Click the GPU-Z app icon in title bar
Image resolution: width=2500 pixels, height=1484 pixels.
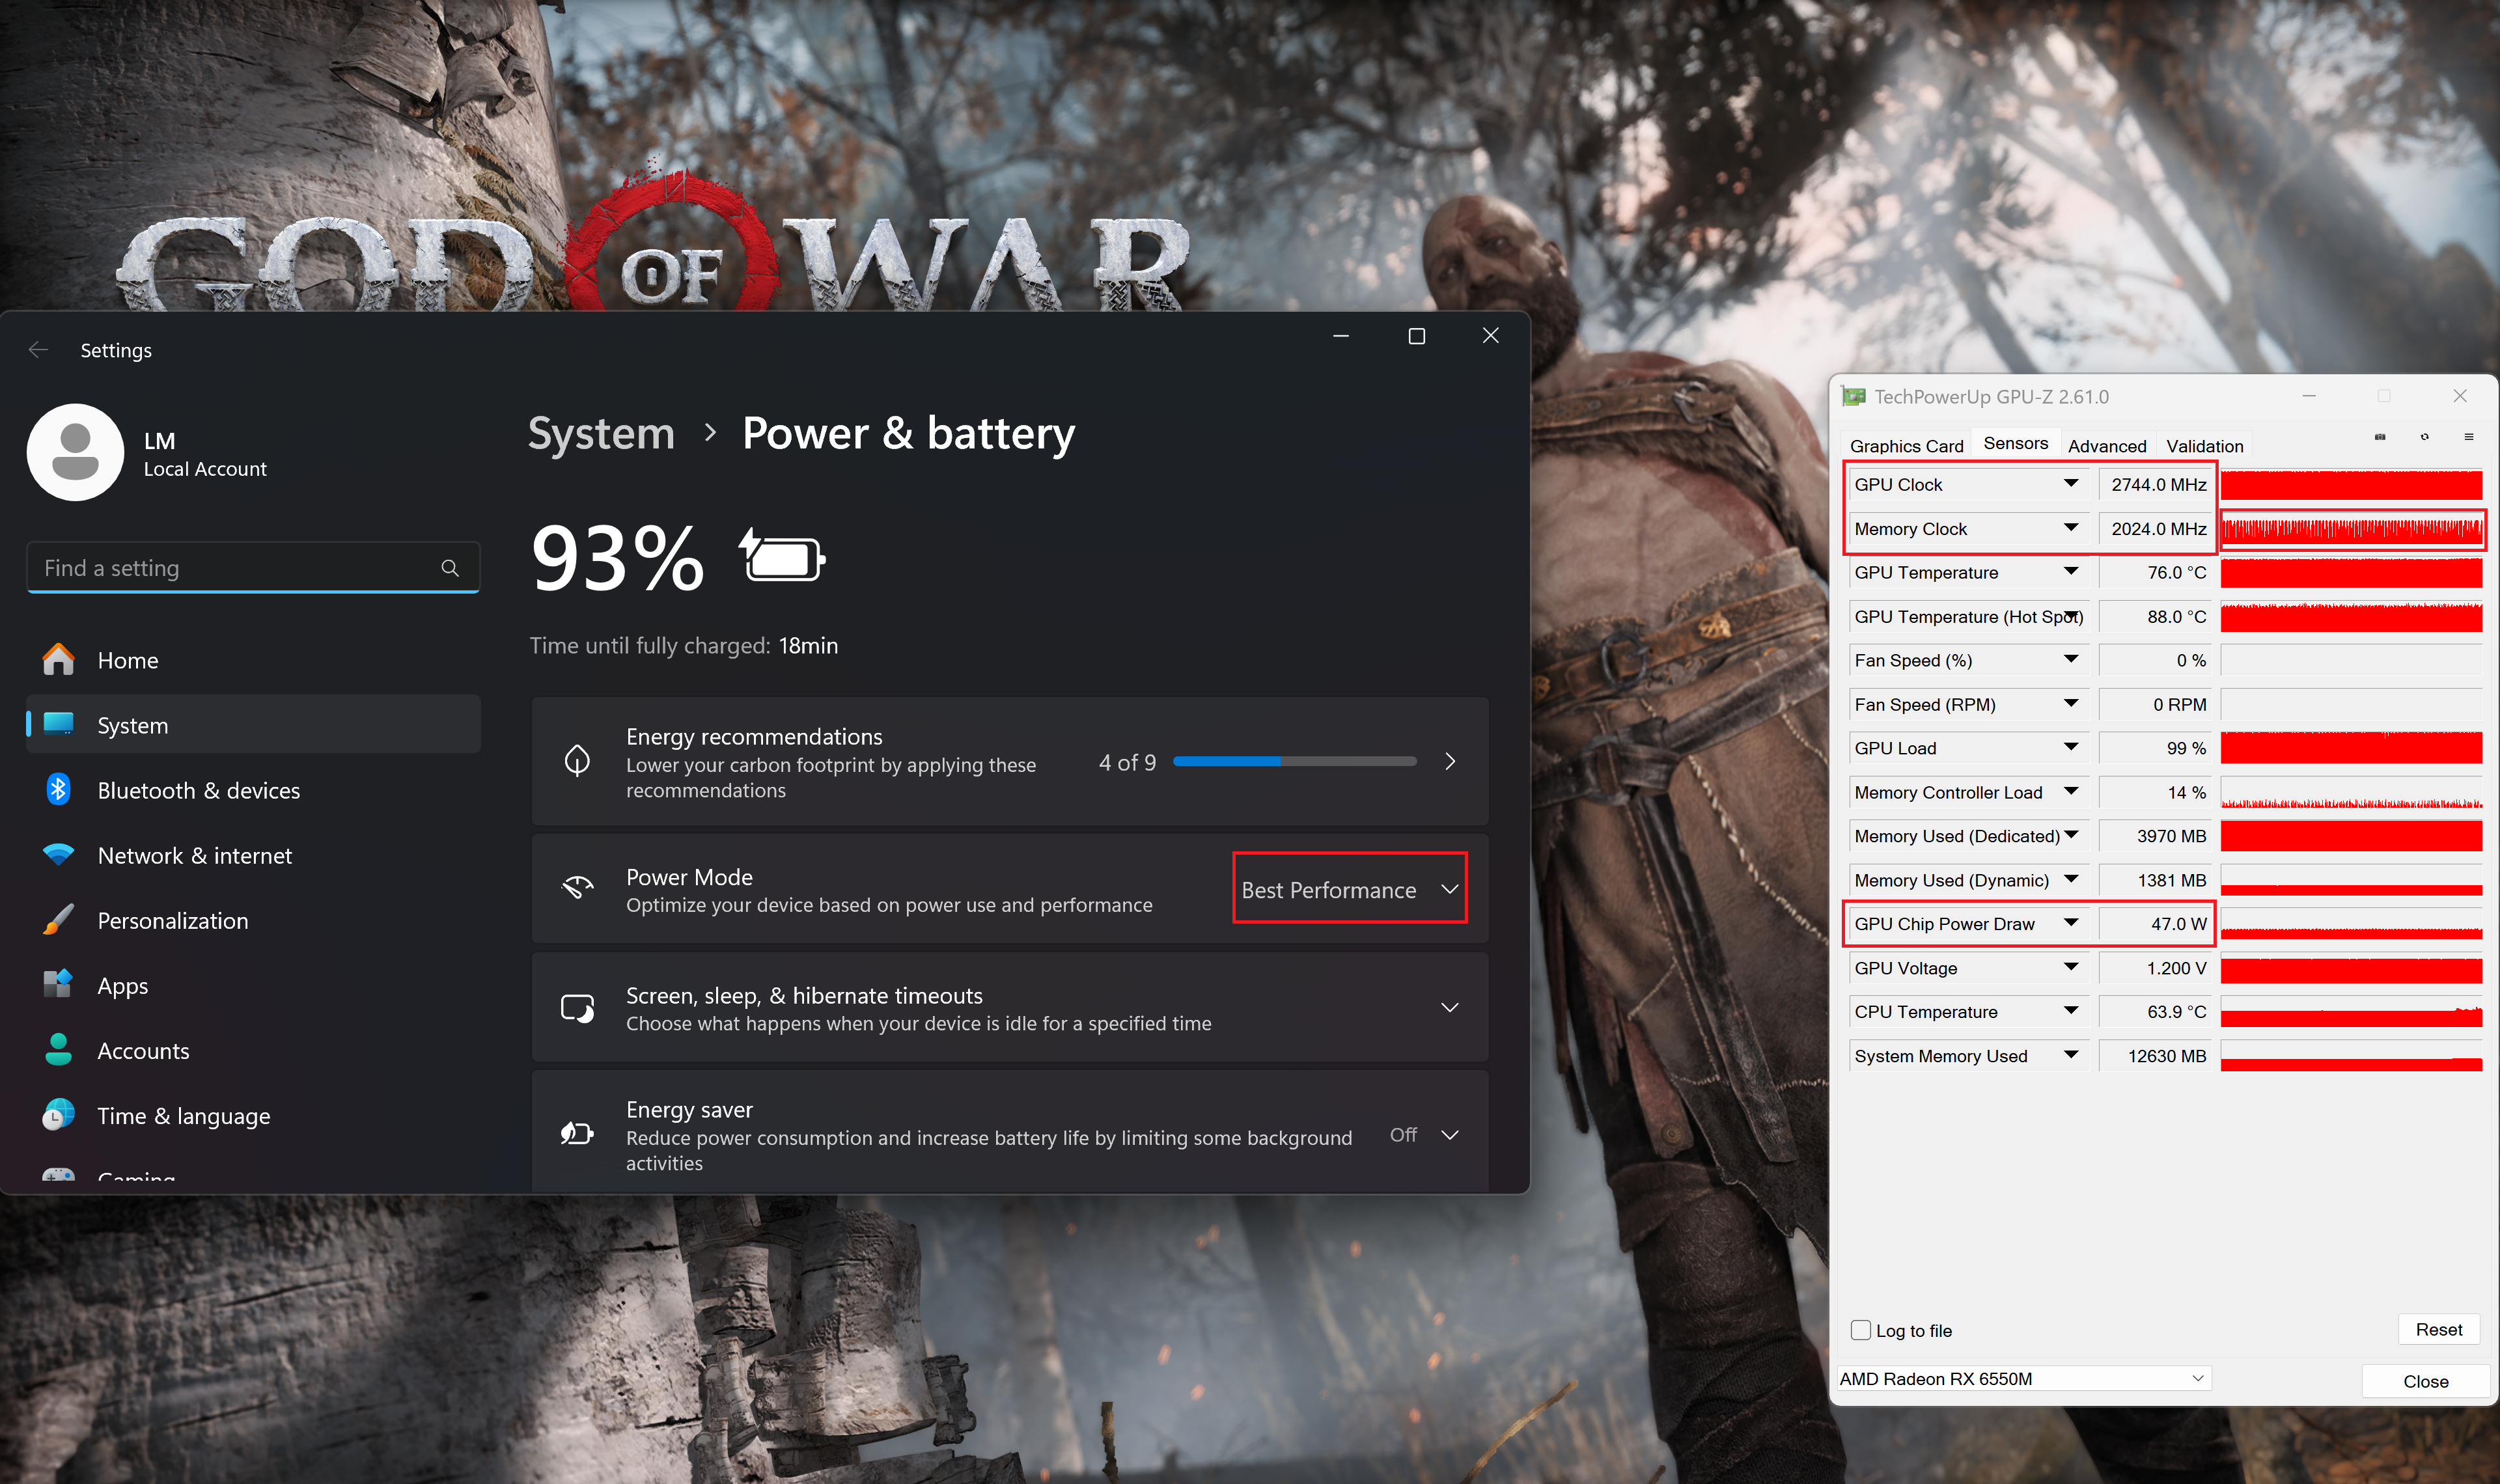tap(1854, 397)
